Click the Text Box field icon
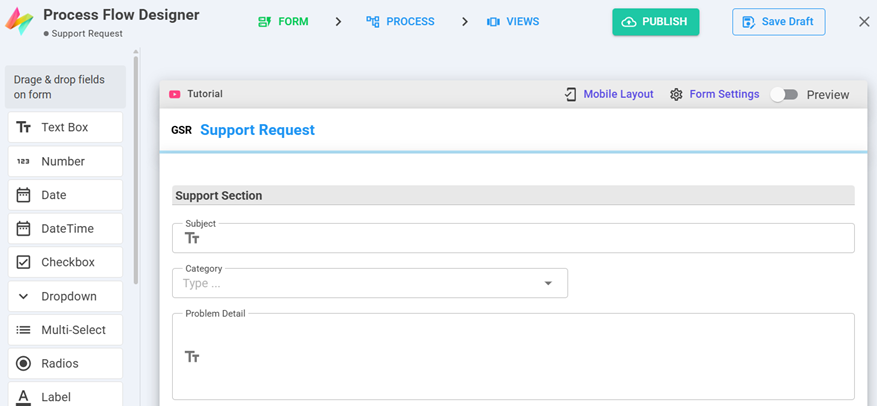 coord(24,128)
